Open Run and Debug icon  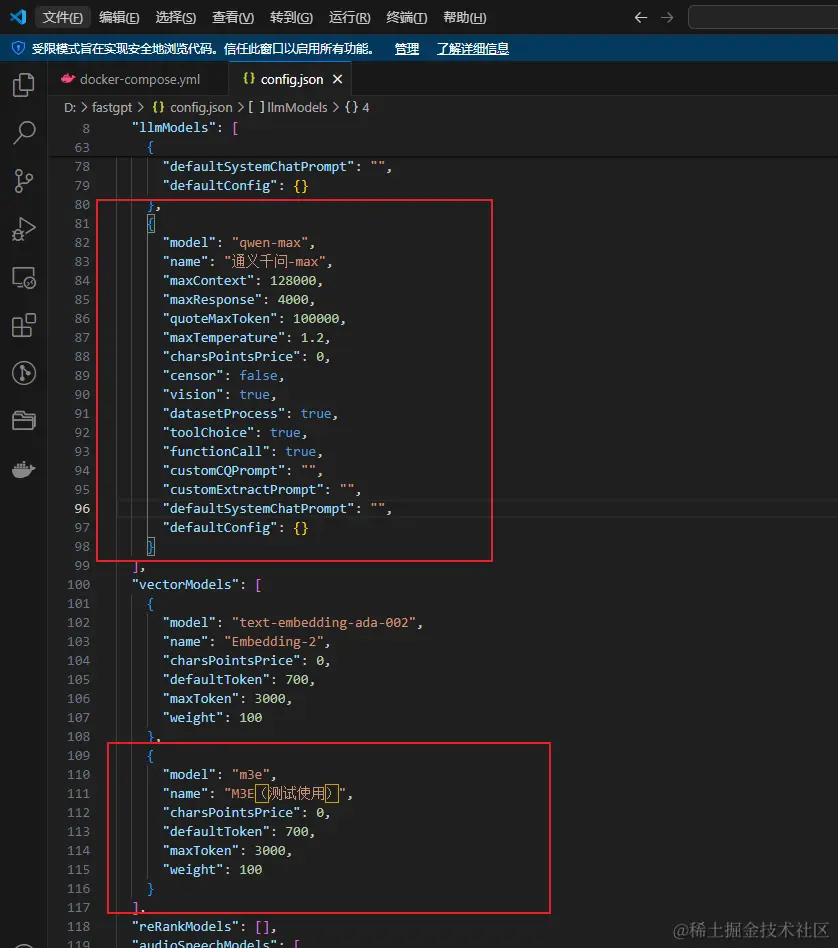click(x=24, y=229)
